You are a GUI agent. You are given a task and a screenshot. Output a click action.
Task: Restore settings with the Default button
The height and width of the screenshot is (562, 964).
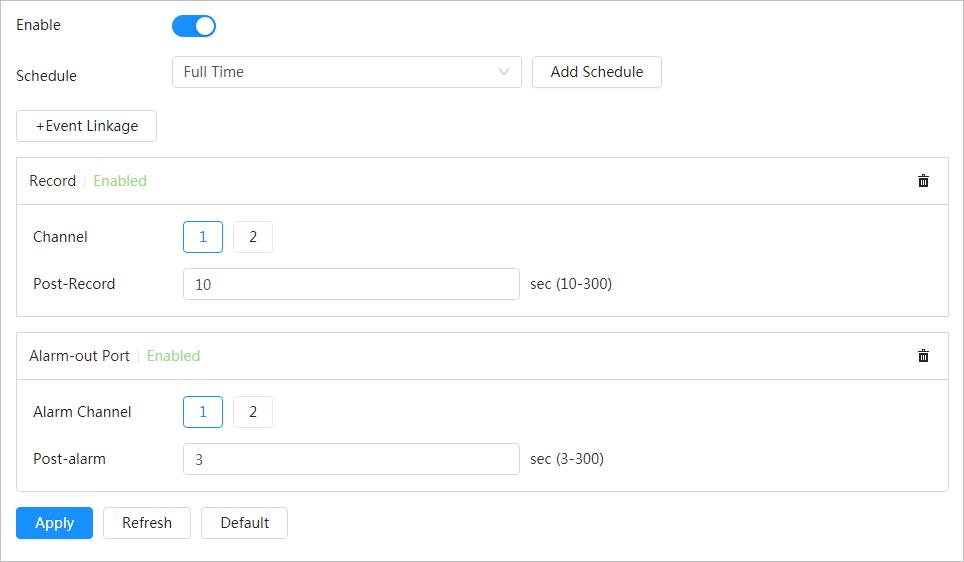244,523
